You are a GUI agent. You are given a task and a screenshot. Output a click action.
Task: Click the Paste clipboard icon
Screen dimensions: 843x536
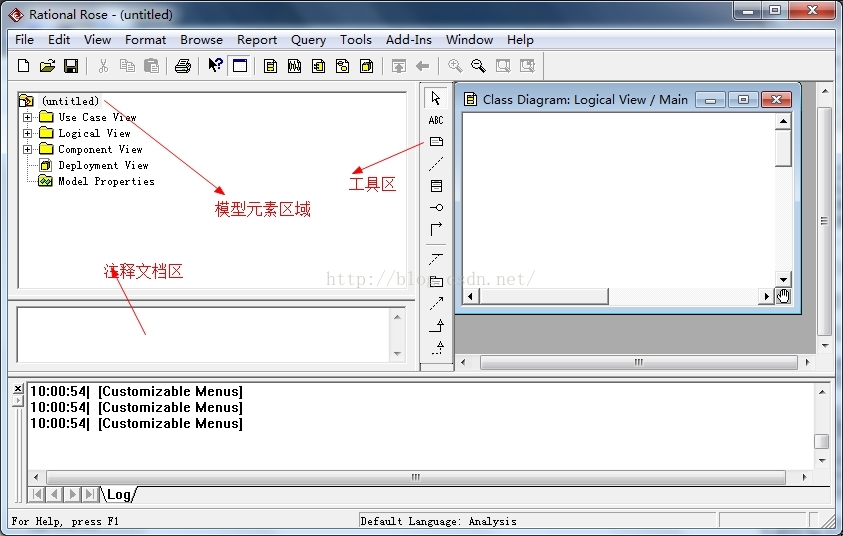click(152, 66)
